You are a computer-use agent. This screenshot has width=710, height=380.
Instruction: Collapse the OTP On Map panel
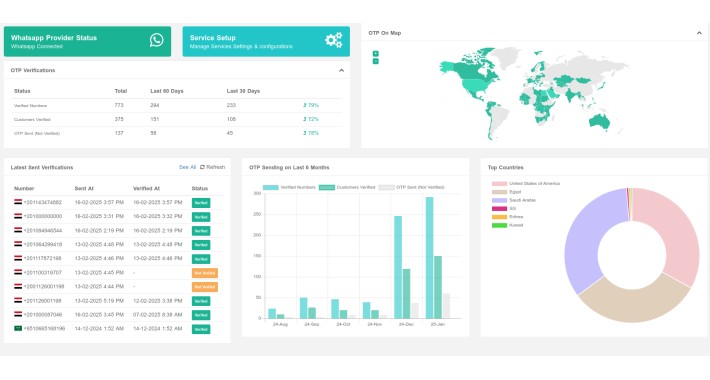699,33
